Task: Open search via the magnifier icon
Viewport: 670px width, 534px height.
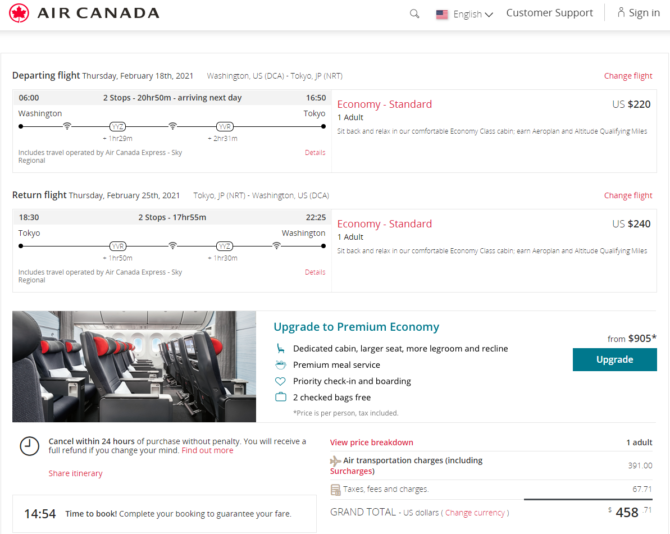Action: pyautogui.click(x=414, y=14)
